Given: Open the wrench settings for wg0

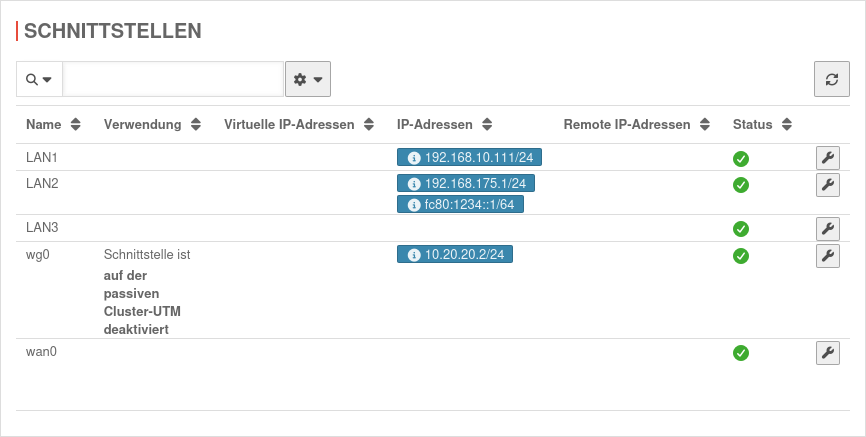Looking at the screenshot, I should coord(828,256).
